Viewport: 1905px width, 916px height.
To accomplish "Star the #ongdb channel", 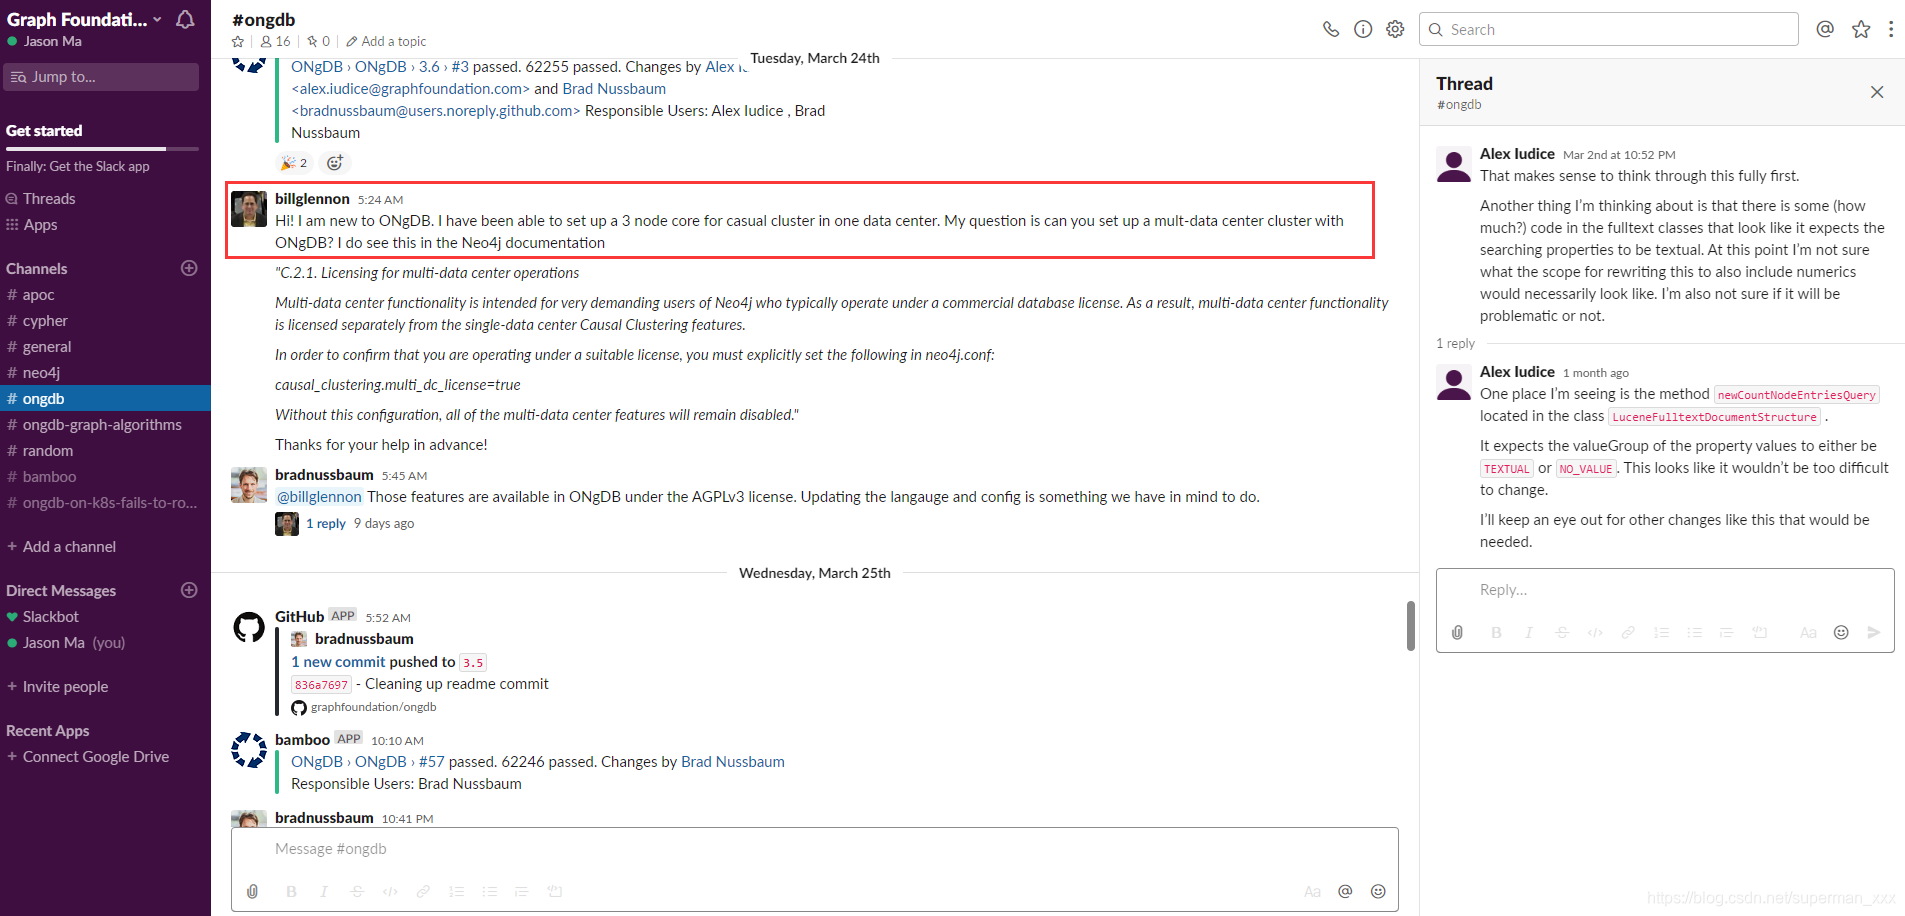I will tap(238, 41).
